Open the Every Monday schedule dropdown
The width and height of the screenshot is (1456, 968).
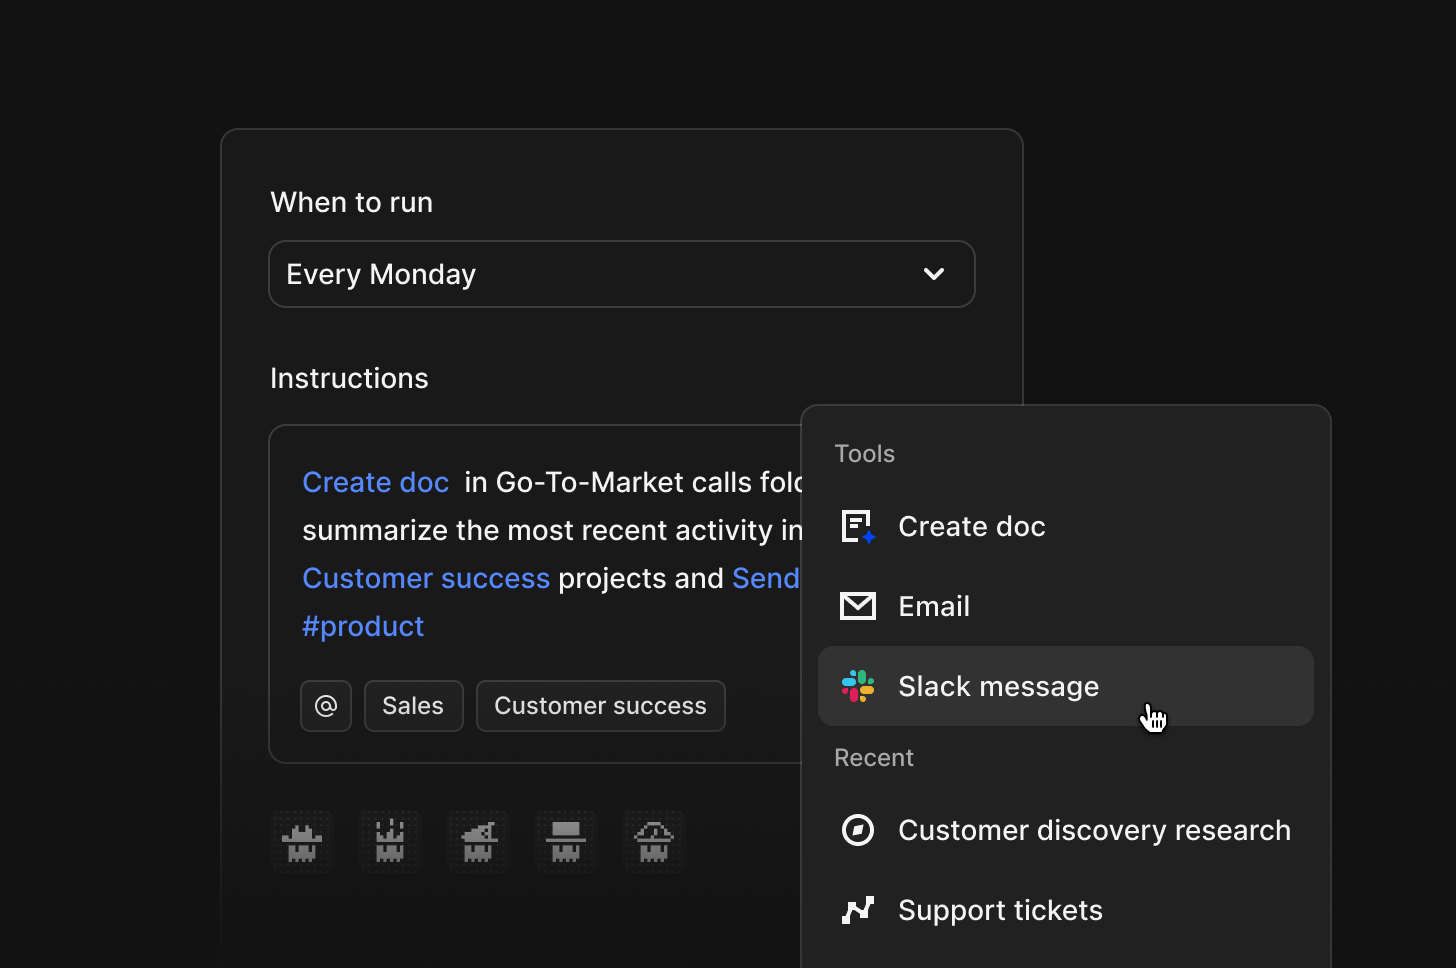600,274
